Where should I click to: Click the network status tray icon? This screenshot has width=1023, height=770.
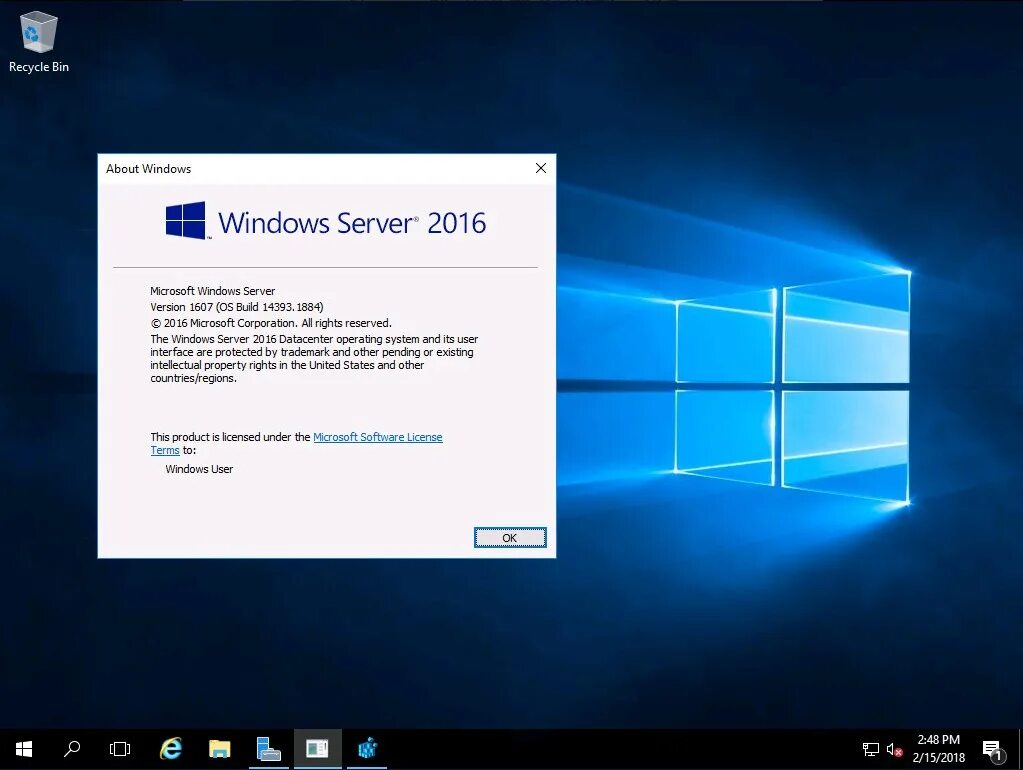[871, 750]
